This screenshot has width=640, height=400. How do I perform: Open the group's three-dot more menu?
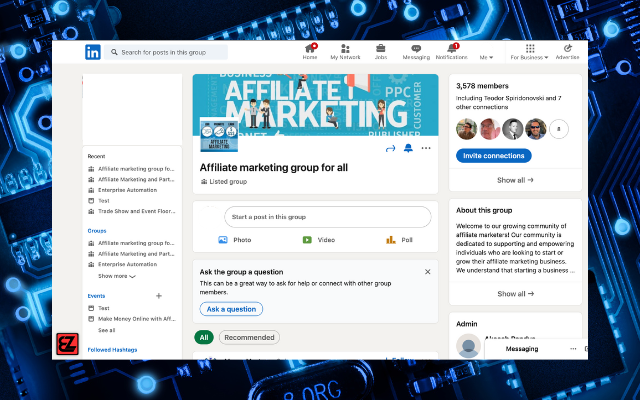click(426, 148)
